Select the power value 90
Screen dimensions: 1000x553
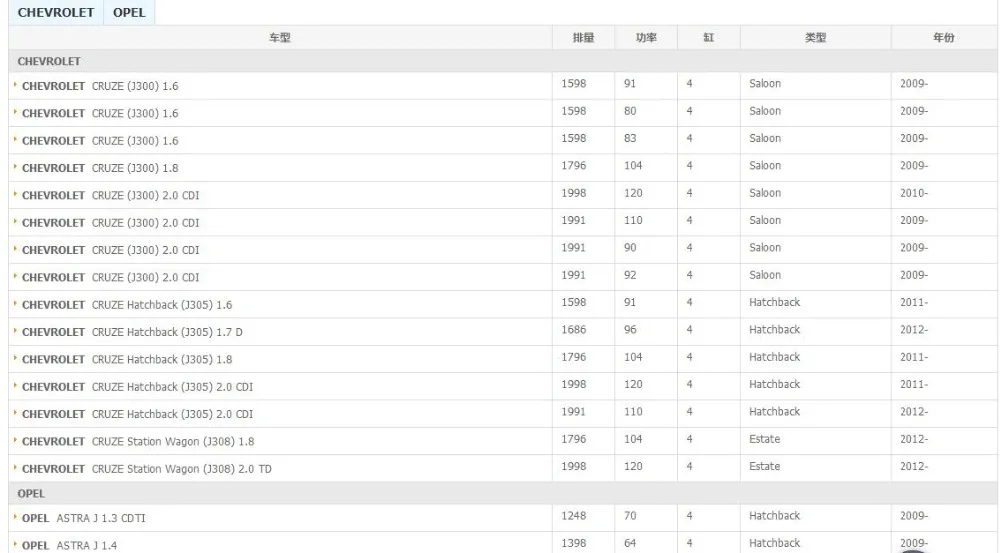(x=630, y=247)
